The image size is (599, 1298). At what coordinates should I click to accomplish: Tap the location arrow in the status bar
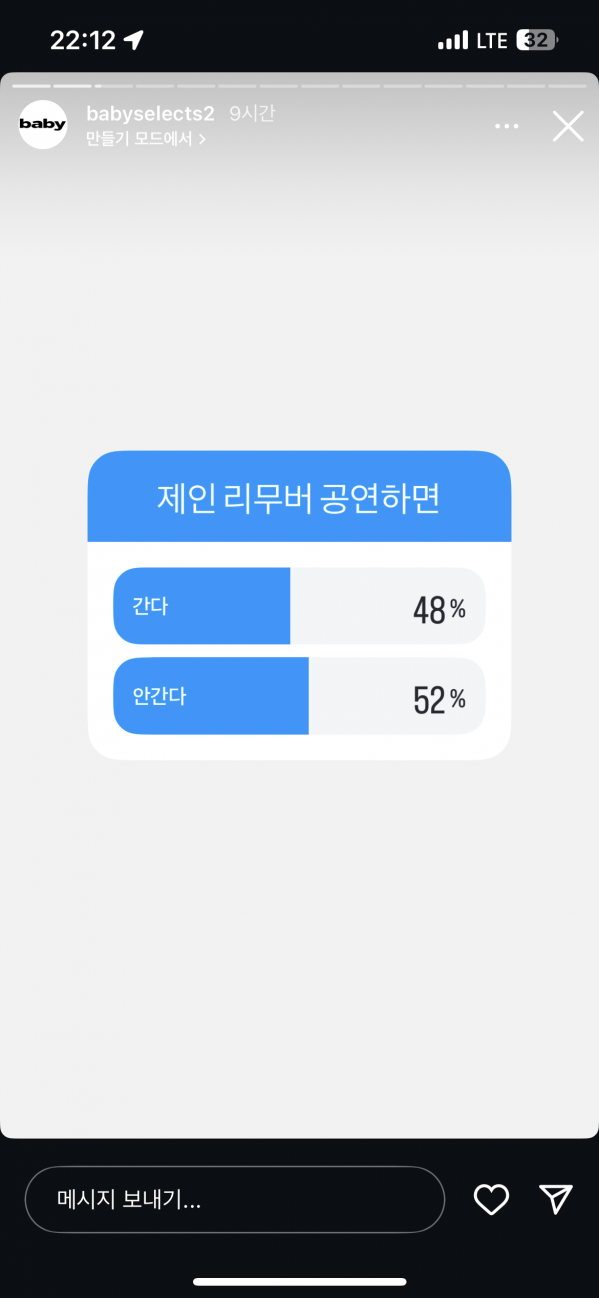click(133, 40)
